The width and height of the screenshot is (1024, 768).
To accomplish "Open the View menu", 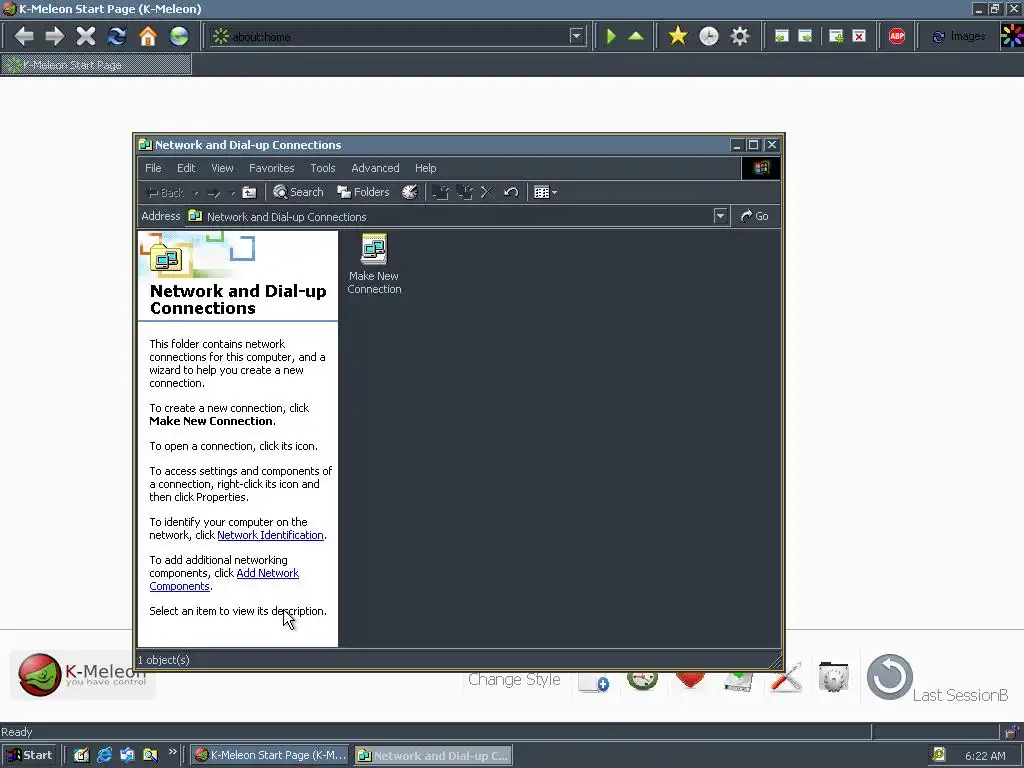I will point(222,168).
